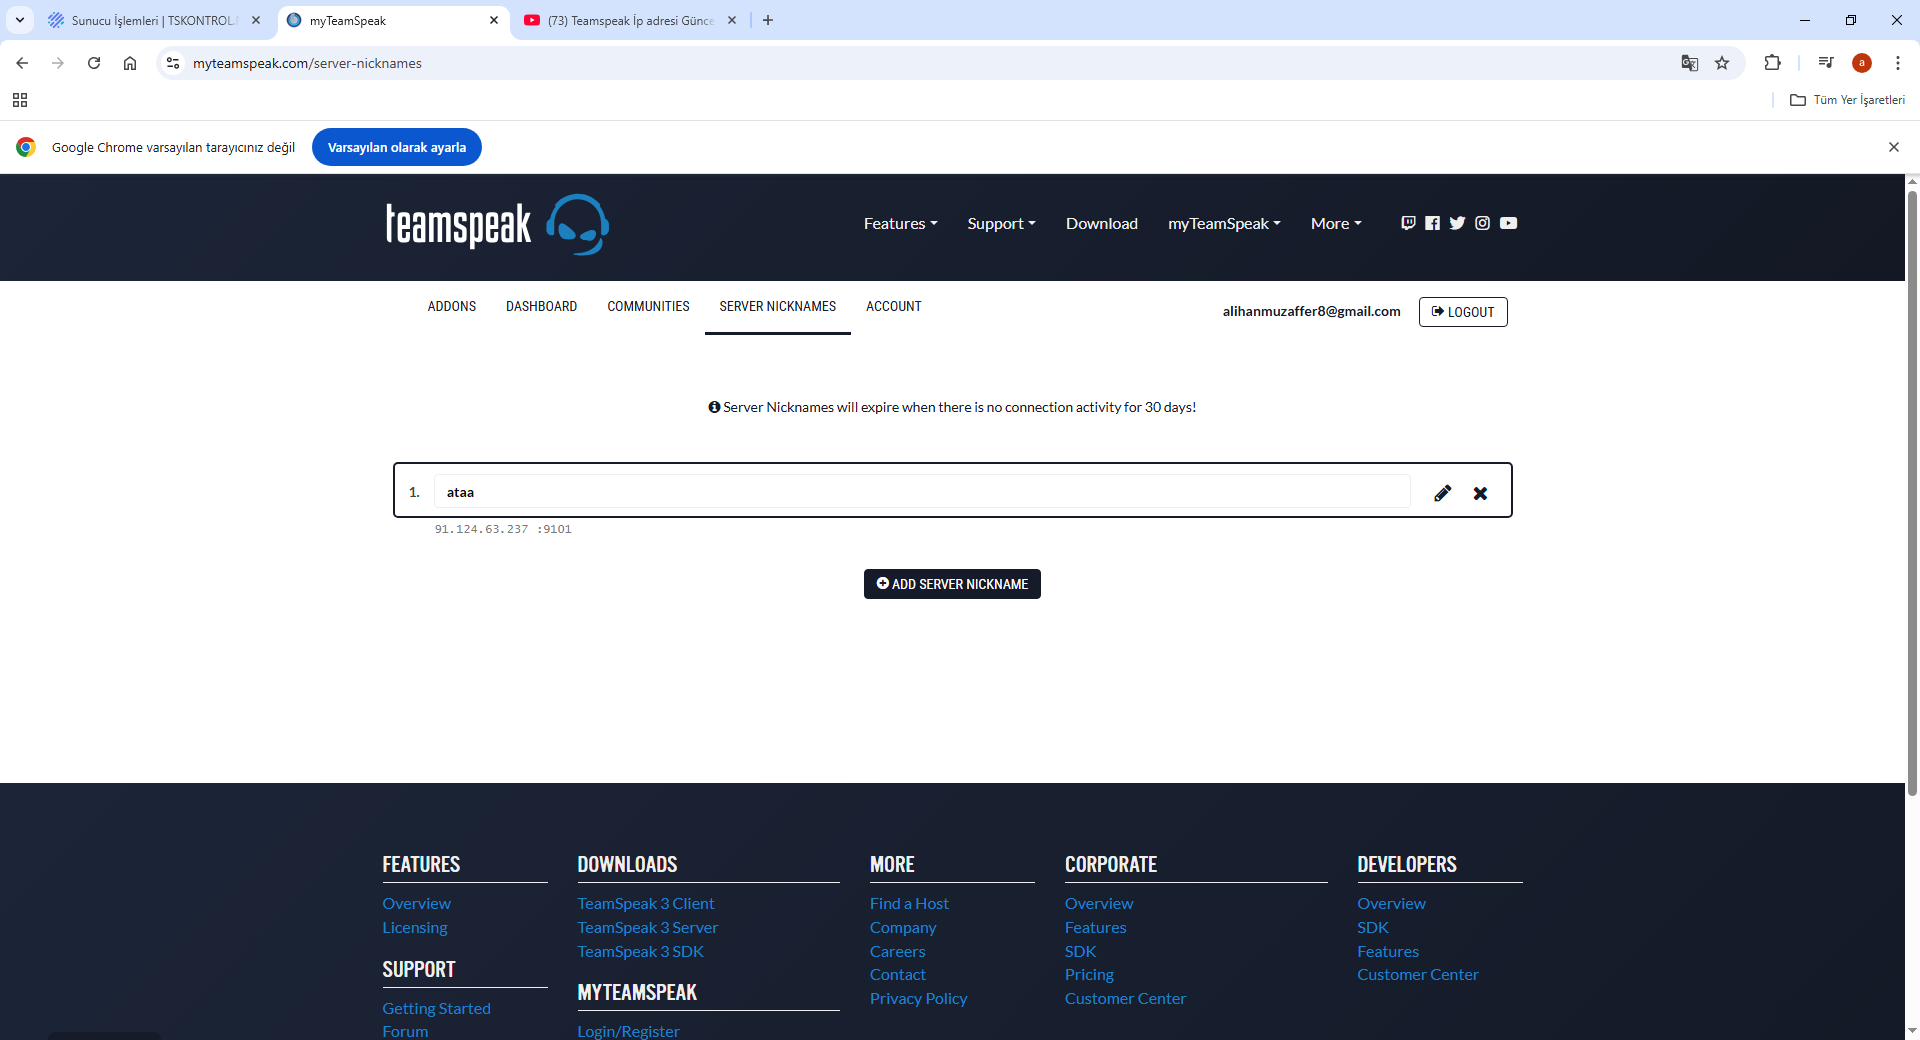Open Find a Host link
This screenshot has height=1040, width=1920.
tap(909, 904)
